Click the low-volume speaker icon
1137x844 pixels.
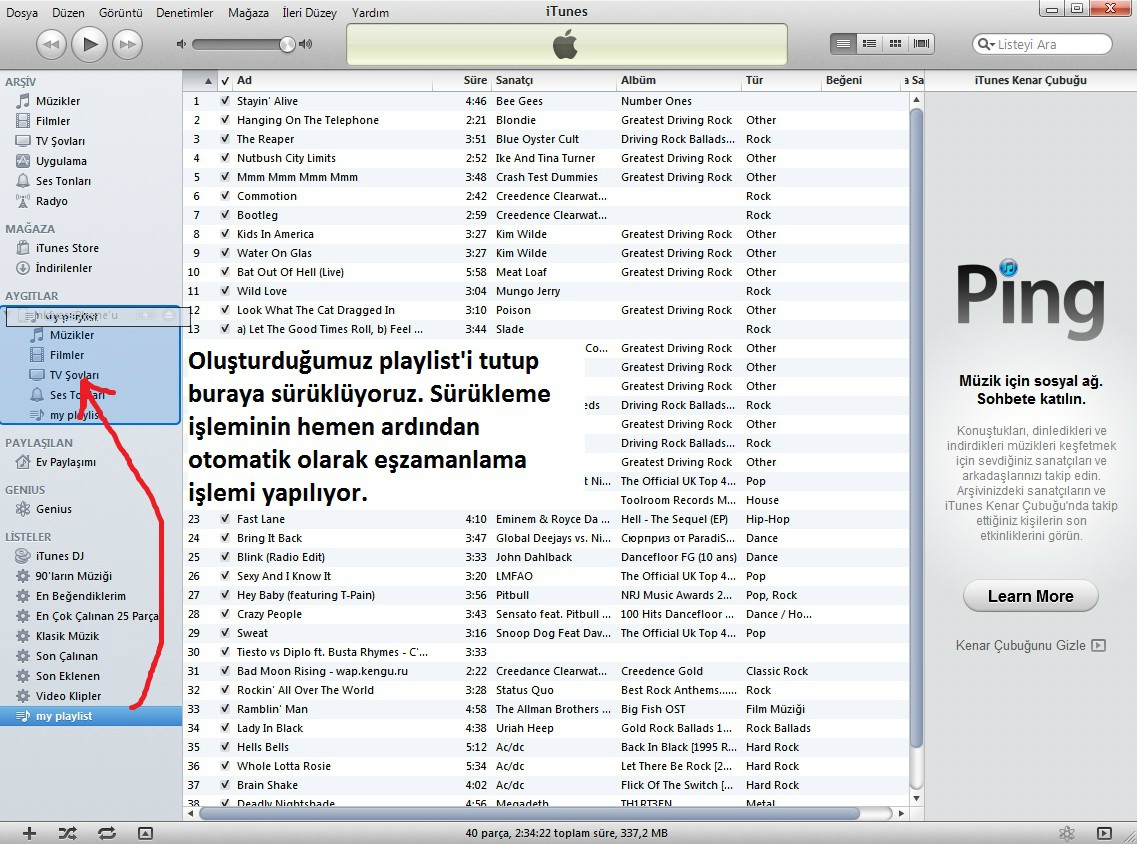click(x=181, y=44)
